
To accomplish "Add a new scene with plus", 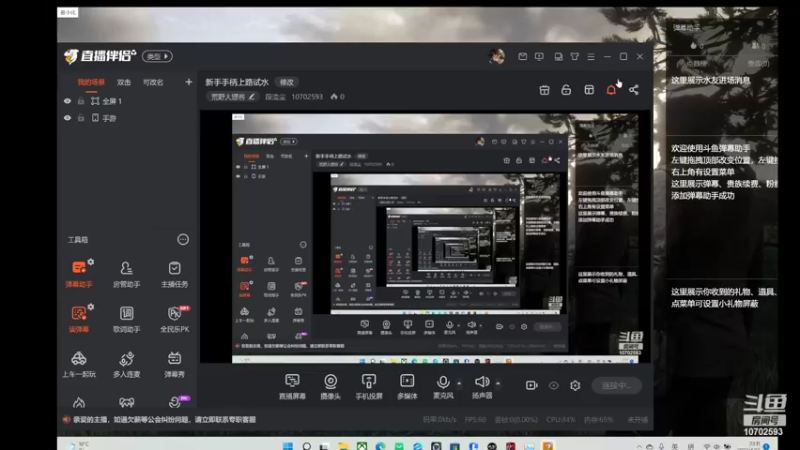I will [189, 82].
